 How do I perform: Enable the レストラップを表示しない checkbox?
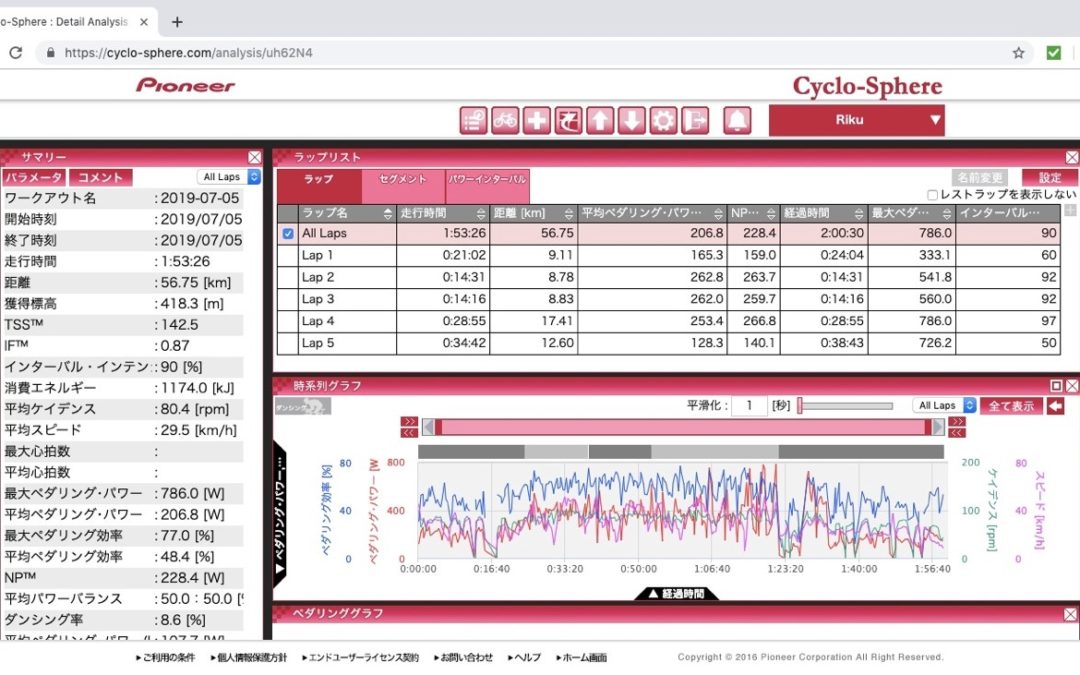coord(933,195)
